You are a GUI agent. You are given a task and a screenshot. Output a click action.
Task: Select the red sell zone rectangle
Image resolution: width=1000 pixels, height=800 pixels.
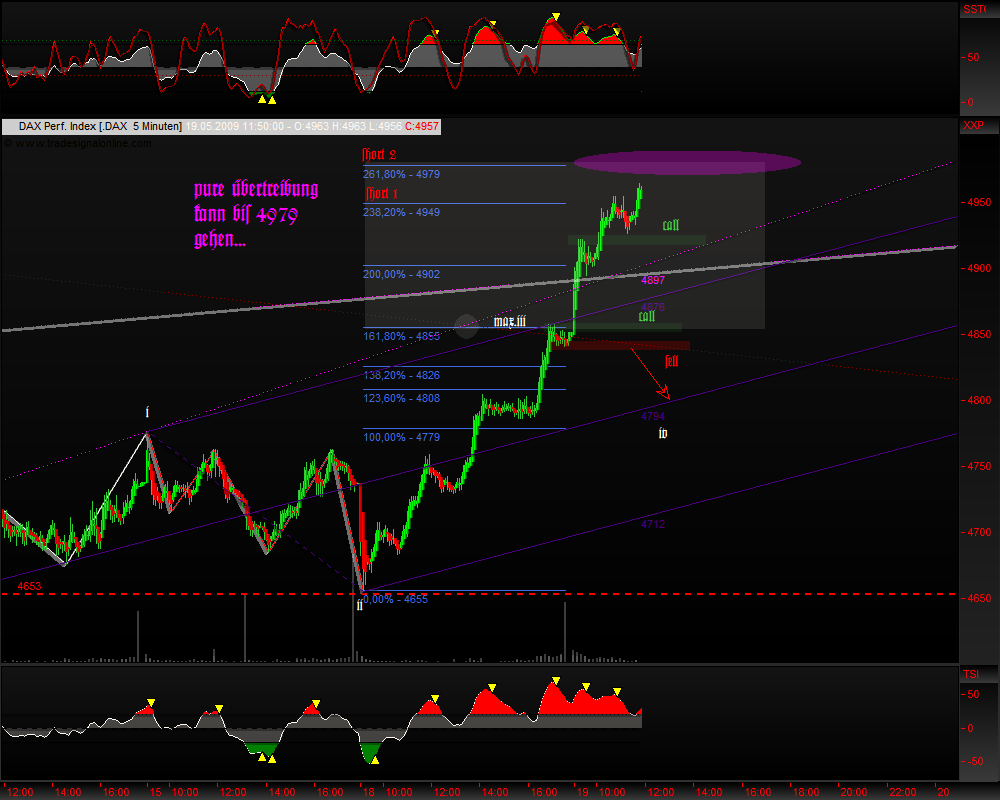(x=641, y=346)
